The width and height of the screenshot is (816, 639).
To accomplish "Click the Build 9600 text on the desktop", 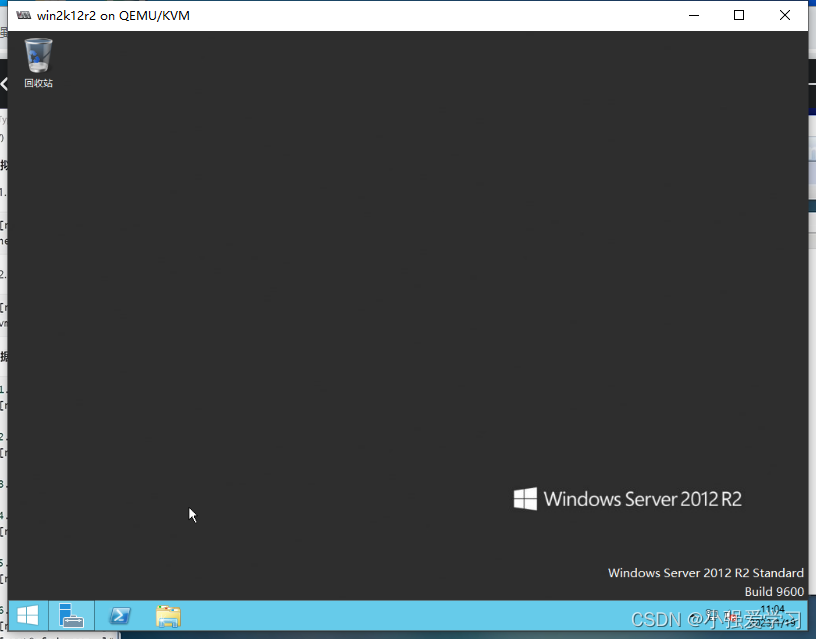I will click(774, 591).
